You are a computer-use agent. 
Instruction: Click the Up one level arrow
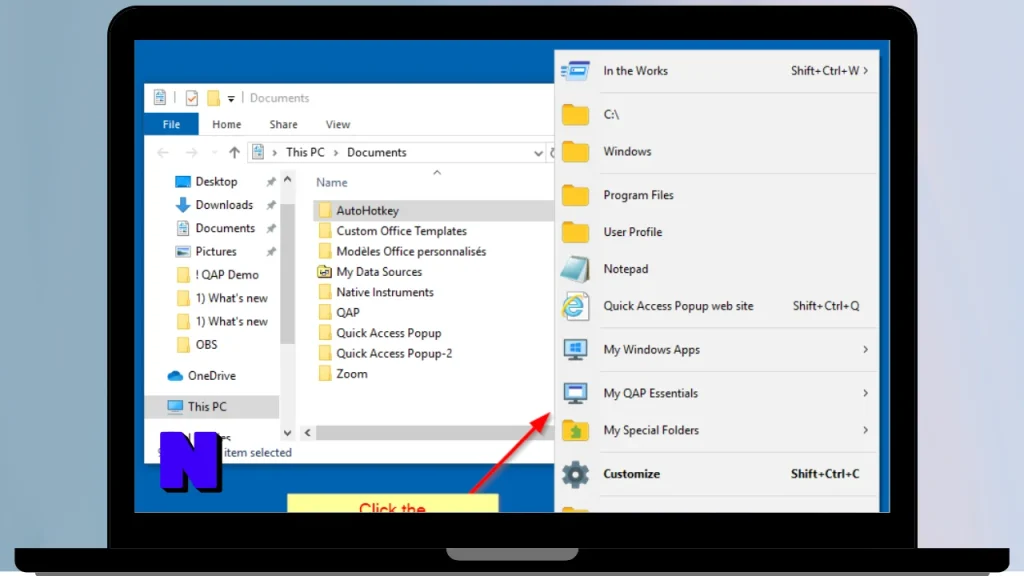[234, 152]
